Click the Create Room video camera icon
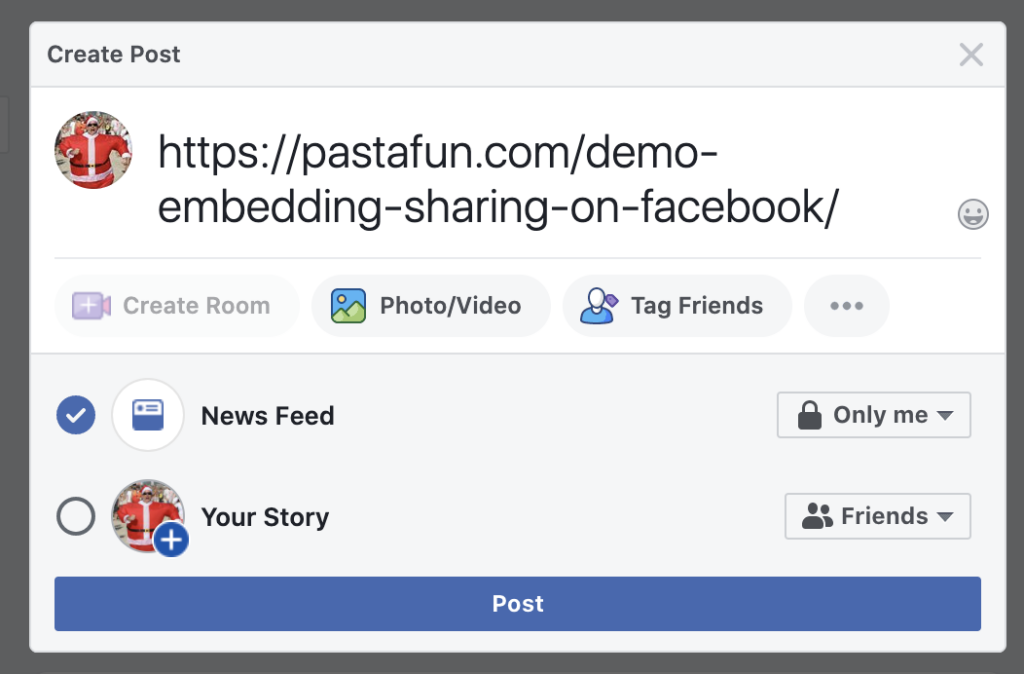1024x674 pixels. pyautogui.click(x=91, y=306)
